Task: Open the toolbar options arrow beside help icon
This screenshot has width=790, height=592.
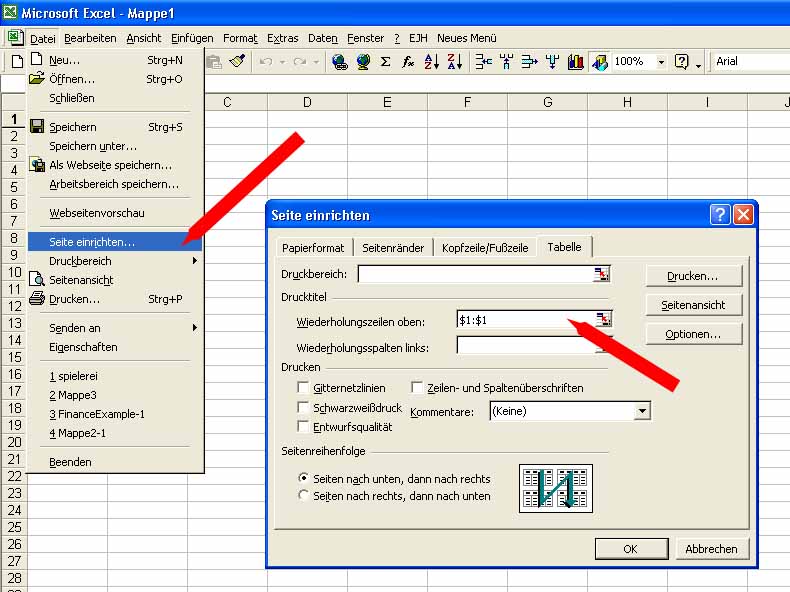Action: (698, 64)
